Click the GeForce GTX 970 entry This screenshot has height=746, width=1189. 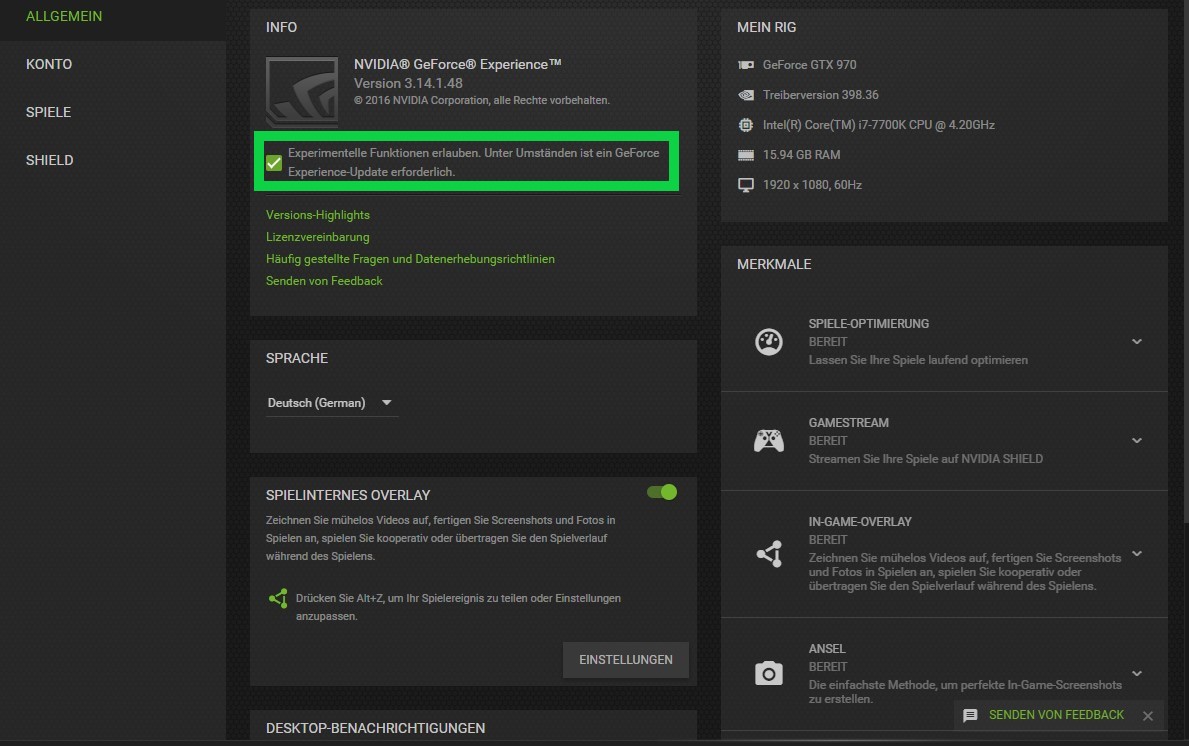(809, 65)
